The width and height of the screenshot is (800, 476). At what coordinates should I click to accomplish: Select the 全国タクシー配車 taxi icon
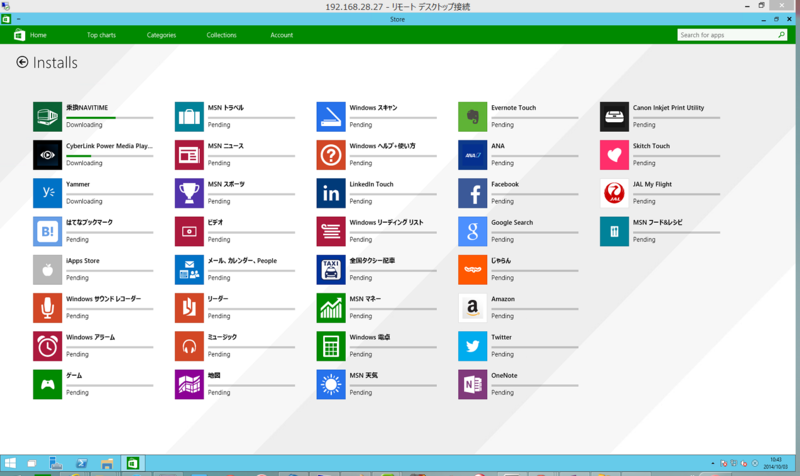point(331,270)
